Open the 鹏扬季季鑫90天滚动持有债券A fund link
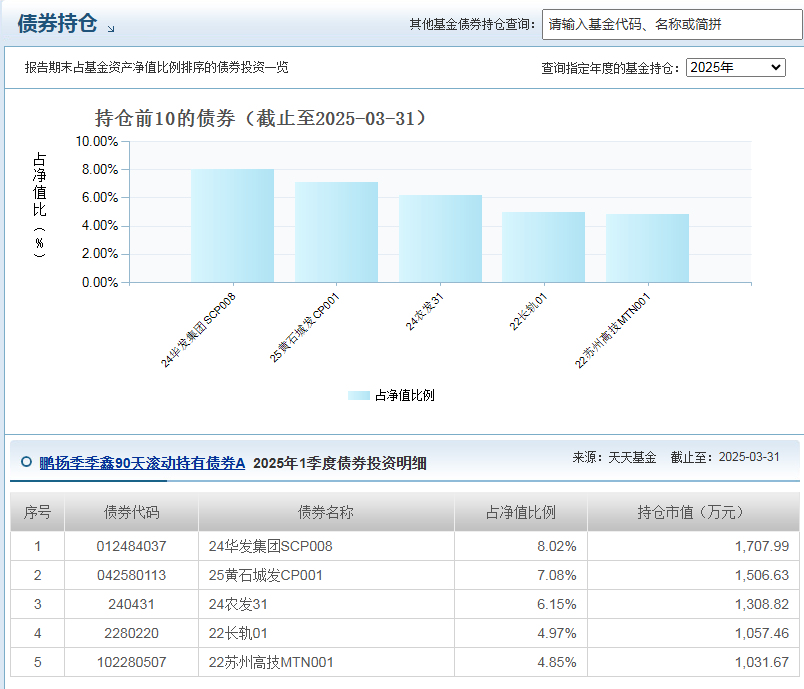The image size is (804, 689). click(x=142, y=463)
